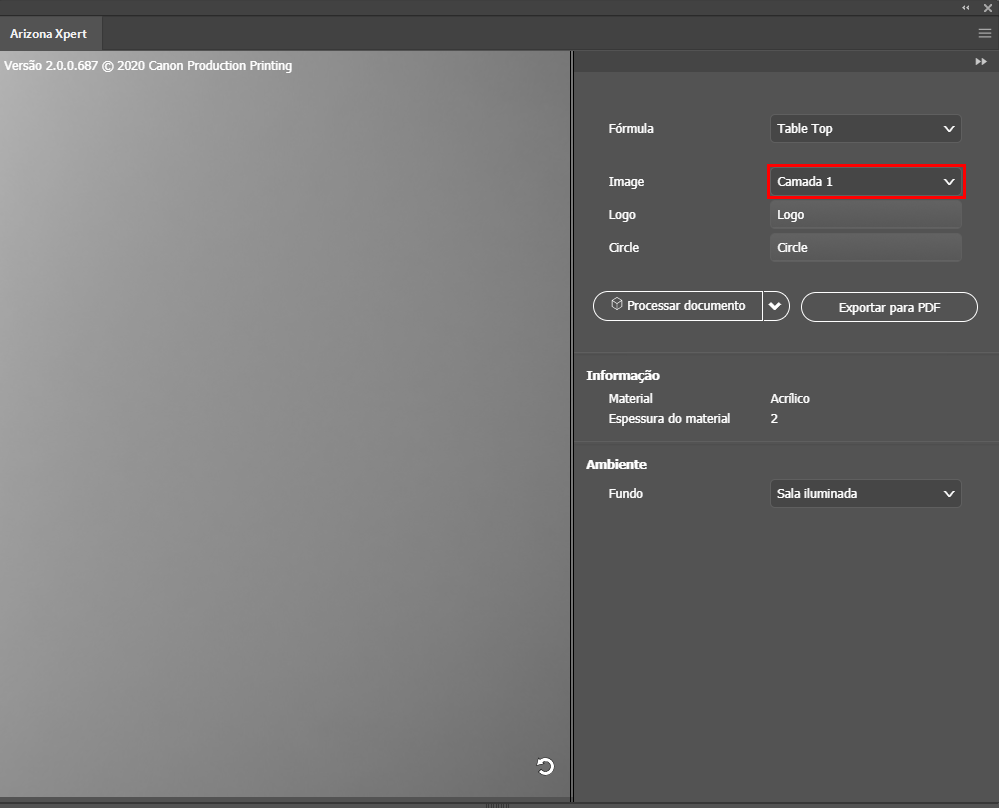Viewport: 999px width, 808px height.
Task: Open the Fórmula dropdown showing Table Top
Action: point(865,129)
